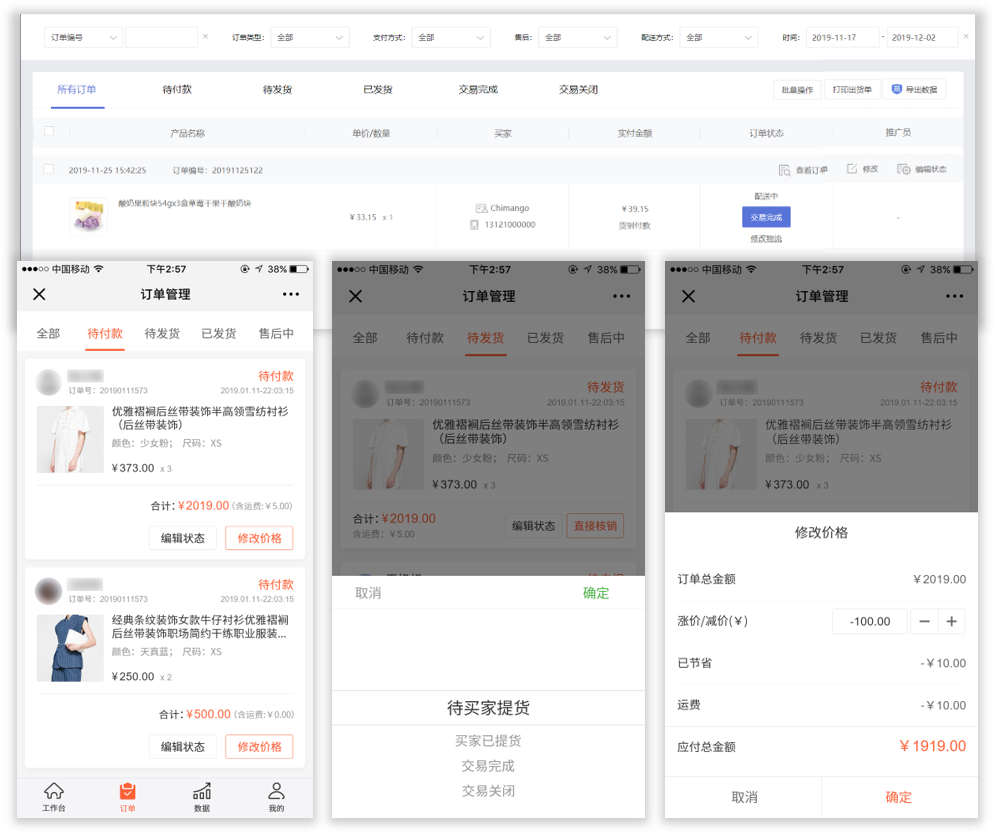The height and width of the screenshot is (834, 995).
Task: Tap the 数据 data chart icon in bottom bar
Action: [x=202, y=790]
